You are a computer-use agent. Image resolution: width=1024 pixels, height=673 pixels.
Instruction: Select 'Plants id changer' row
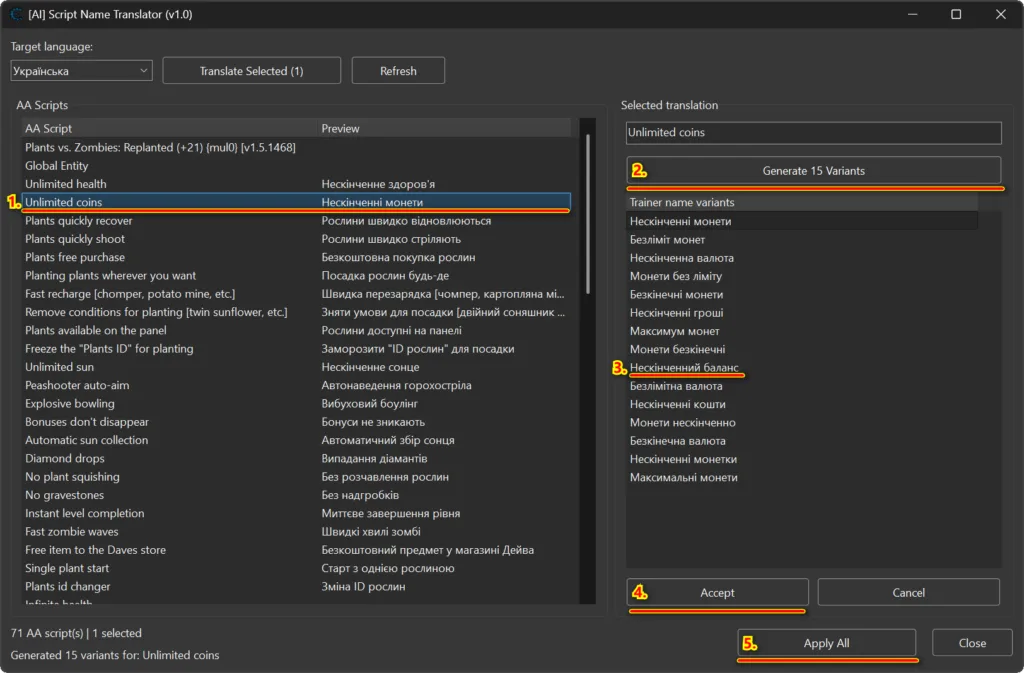coord(296,586)
